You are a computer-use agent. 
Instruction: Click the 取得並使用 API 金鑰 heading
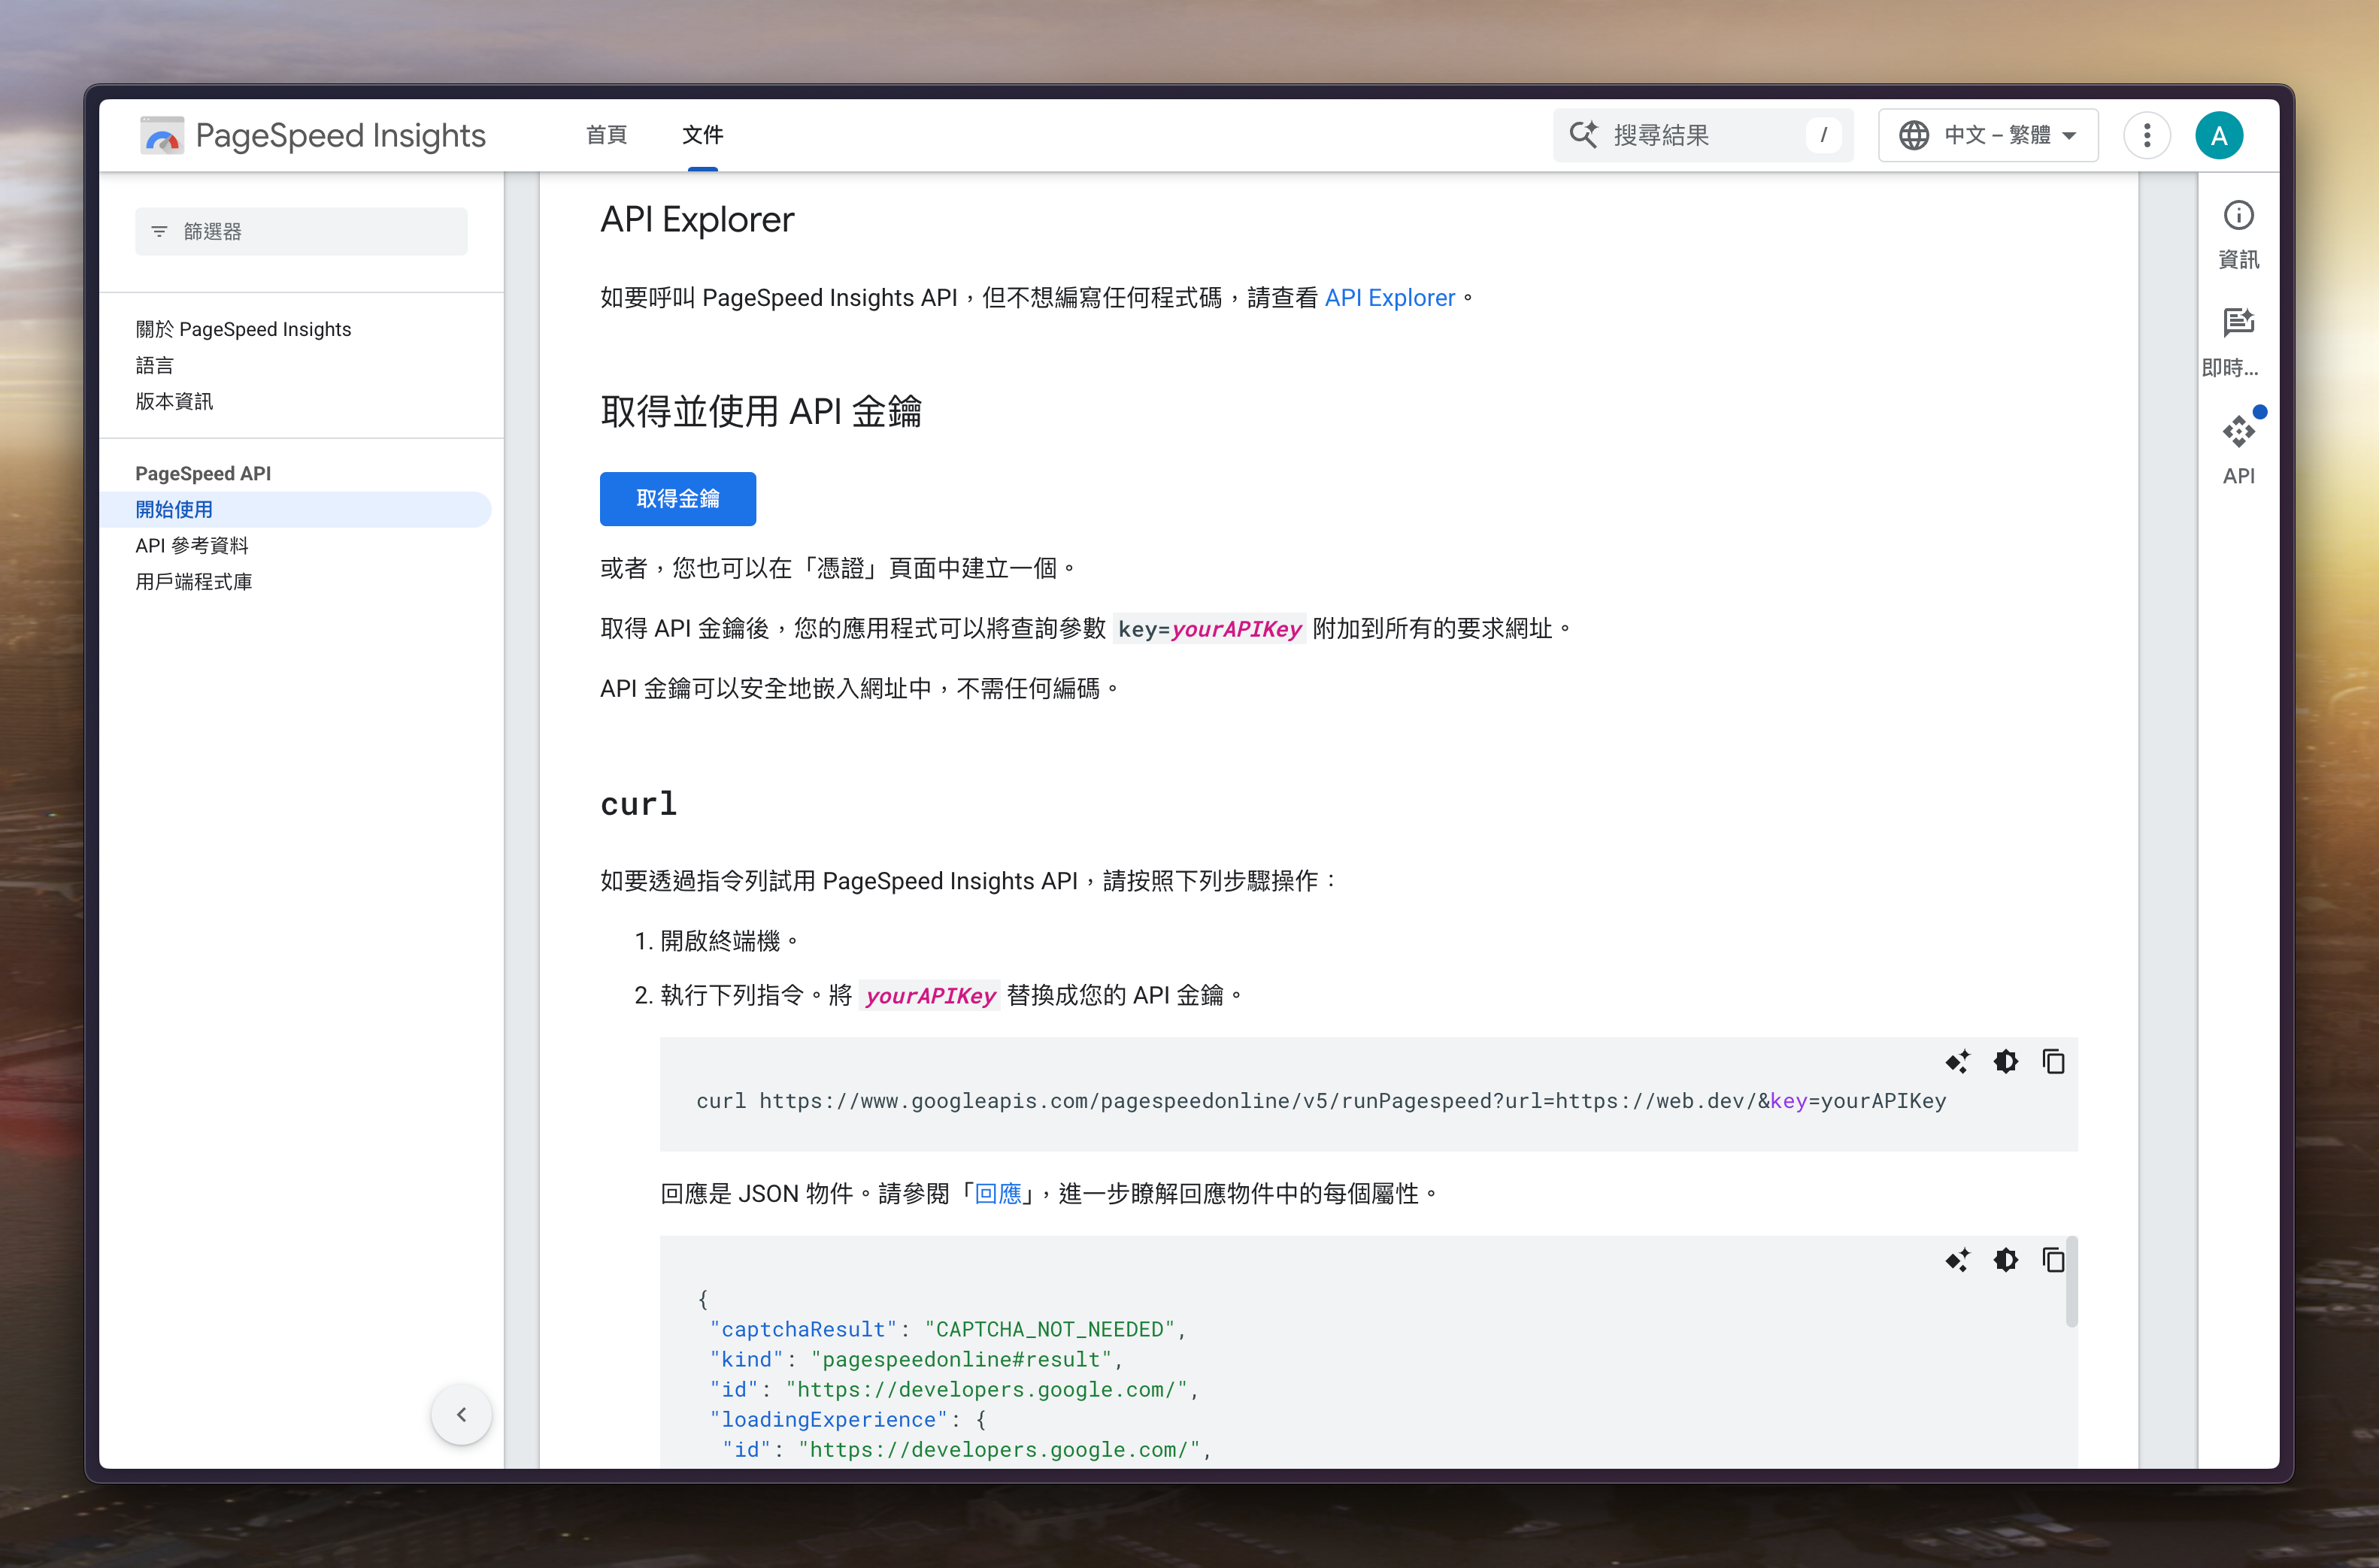(x=760, y=411)
